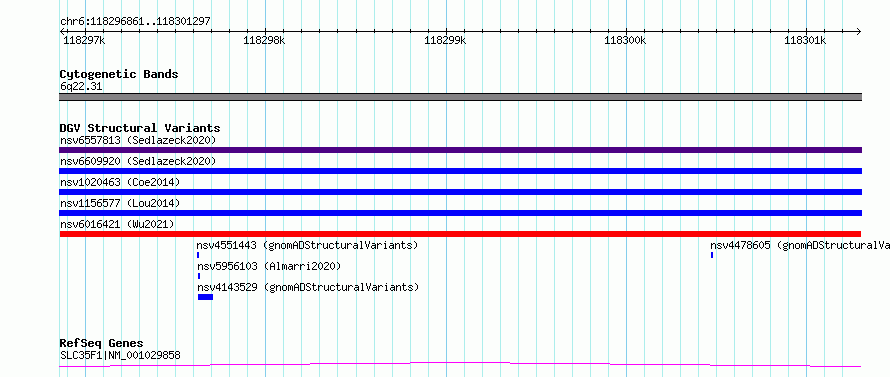Click the nsv1156577 (Lou2014) label

pos(119,203)
